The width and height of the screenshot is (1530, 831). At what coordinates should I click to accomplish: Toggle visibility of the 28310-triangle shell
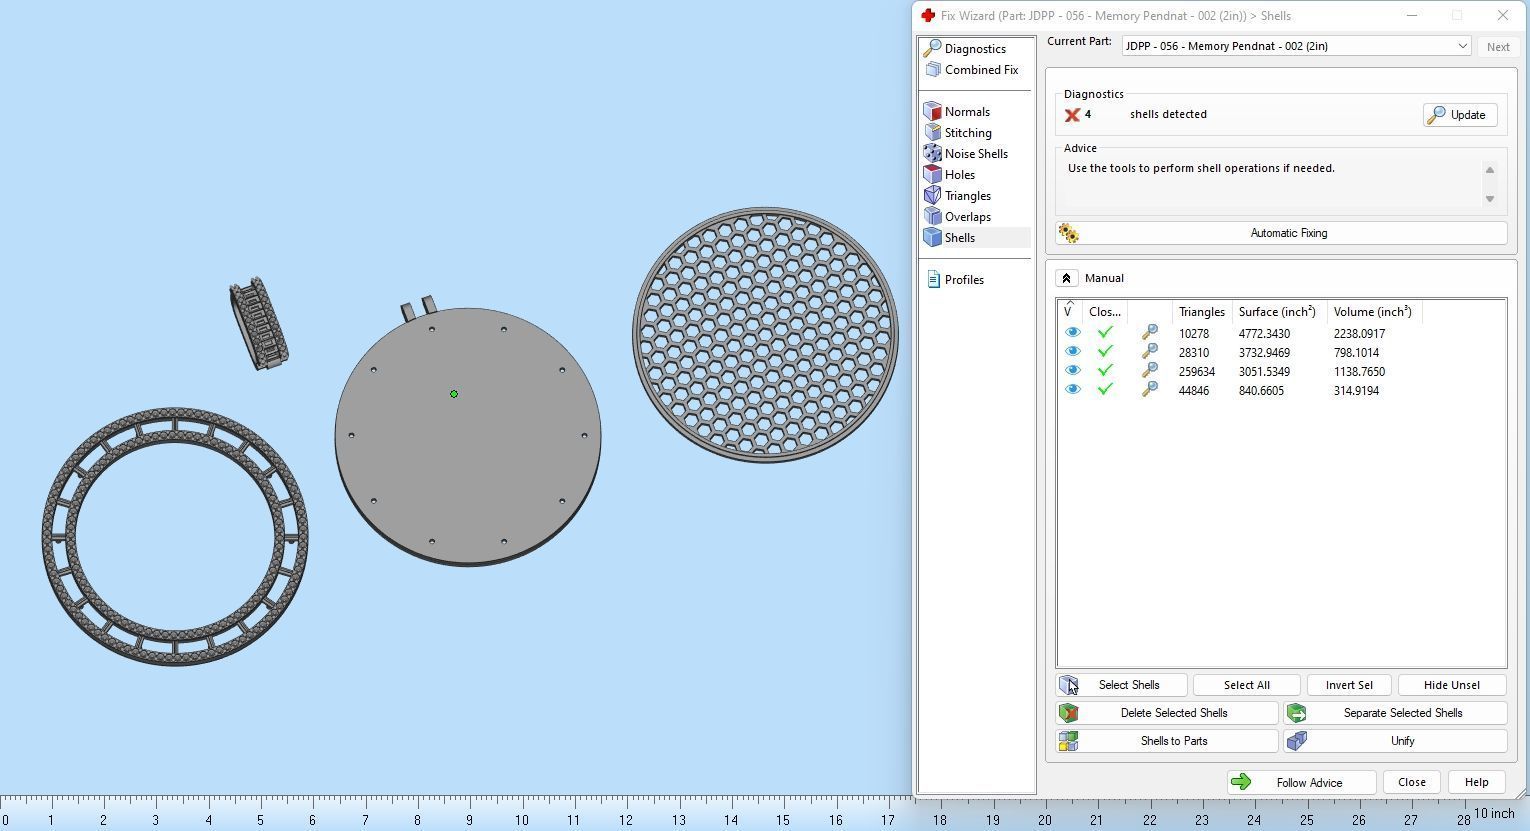(1073, 352)
